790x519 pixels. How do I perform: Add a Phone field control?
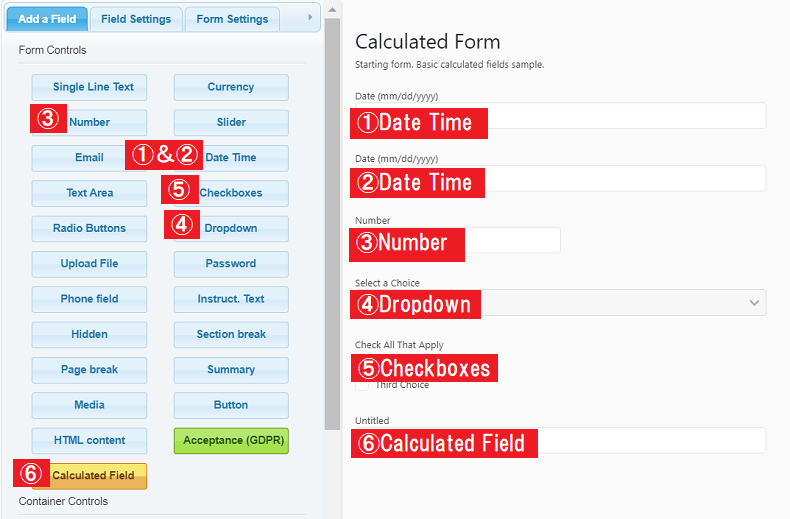click(89, 299)
